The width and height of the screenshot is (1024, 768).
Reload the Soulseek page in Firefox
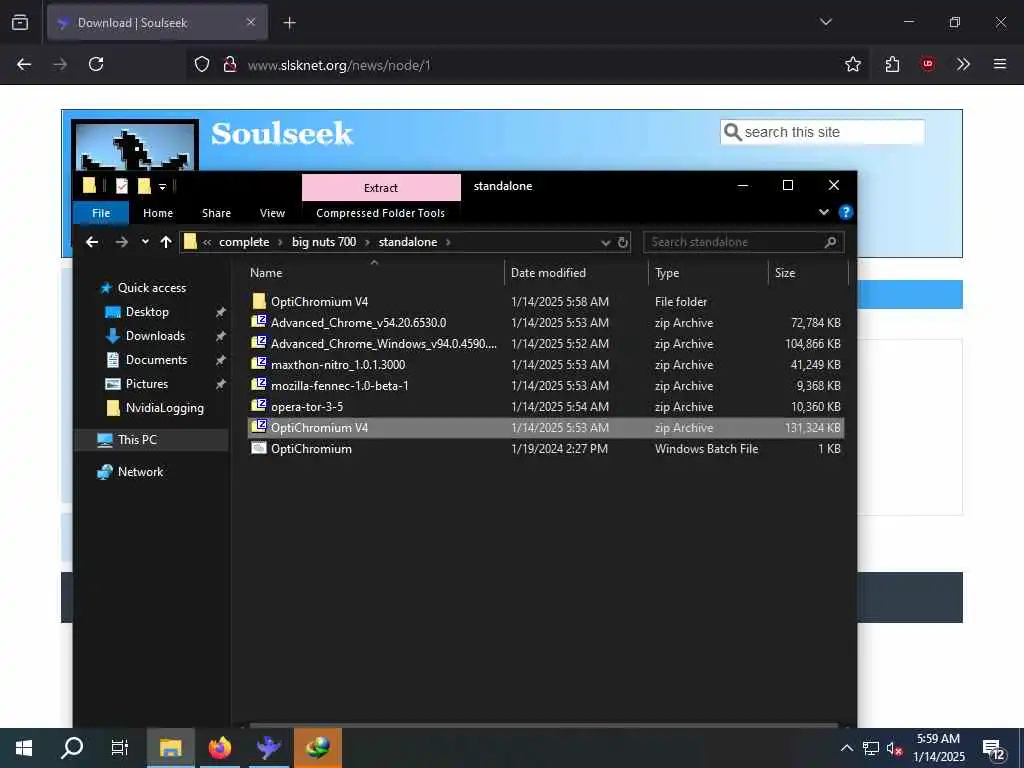coord(96,64)
